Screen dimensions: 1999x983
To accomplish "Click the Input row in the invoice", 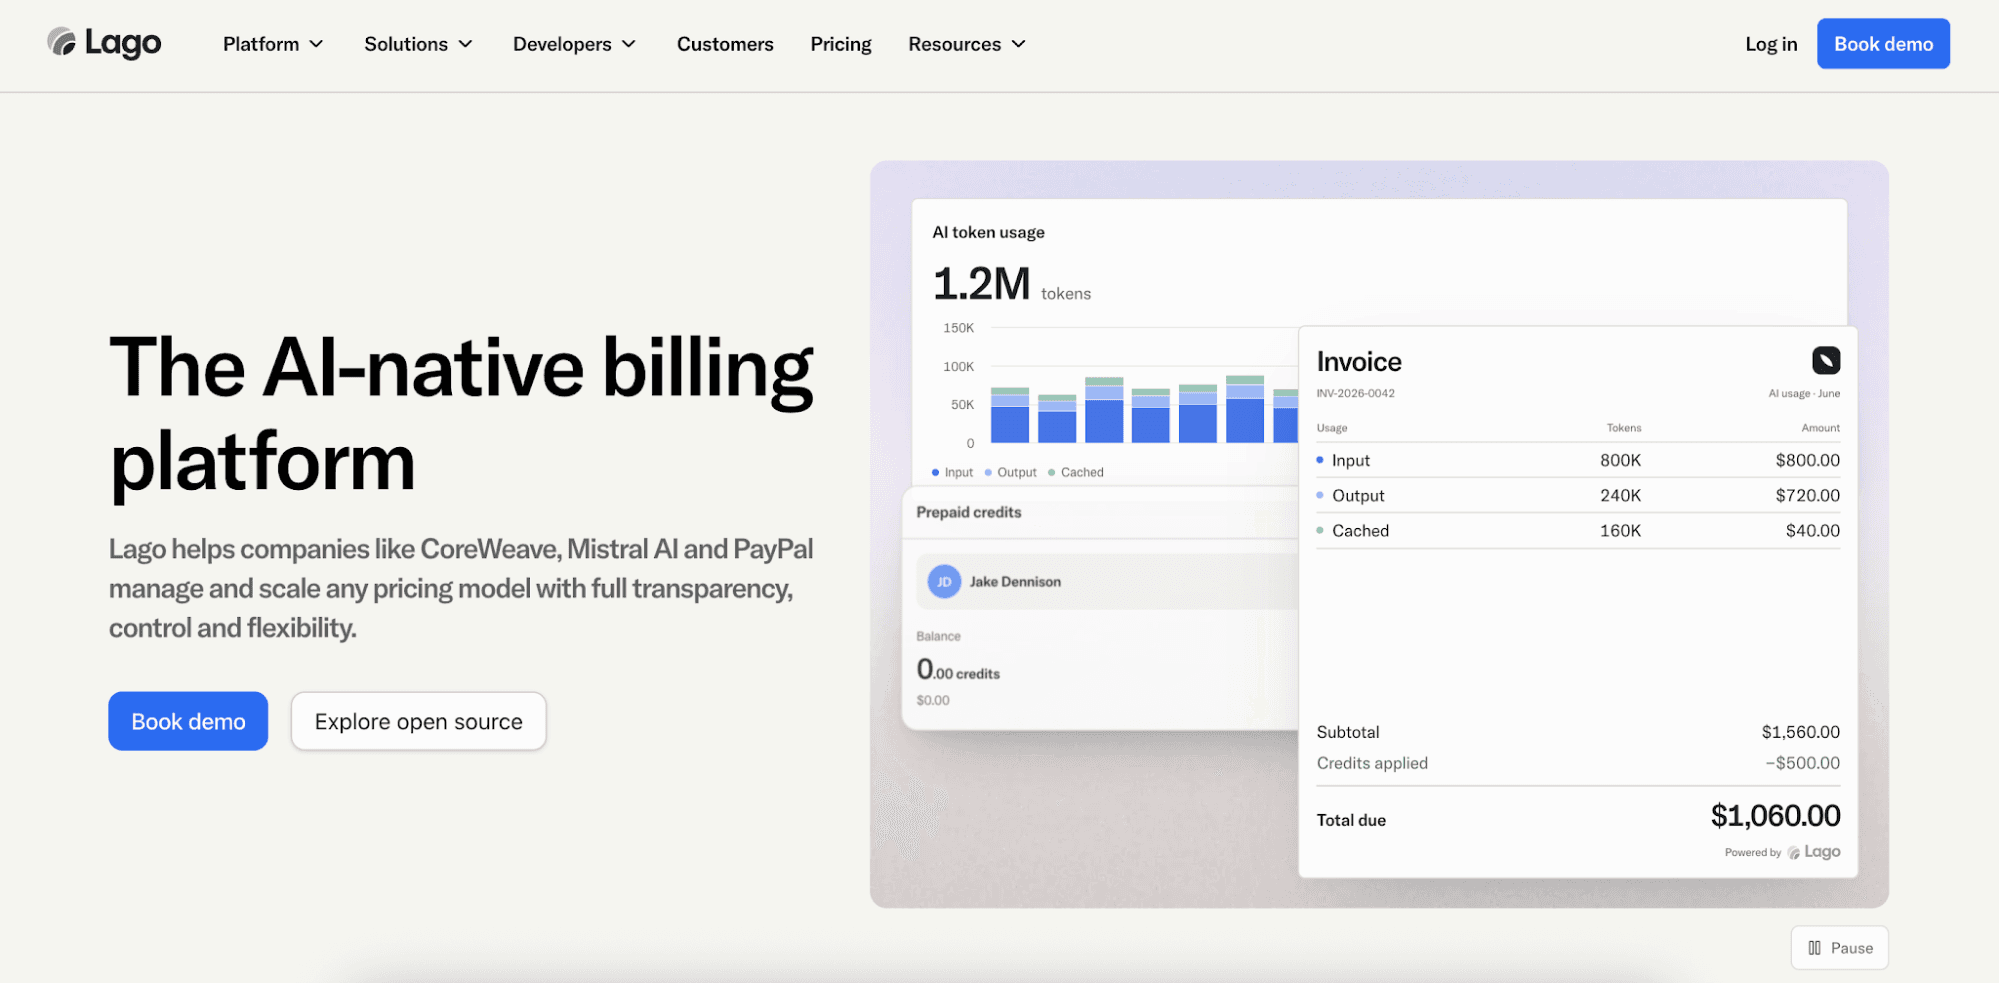I will 1578,460.
